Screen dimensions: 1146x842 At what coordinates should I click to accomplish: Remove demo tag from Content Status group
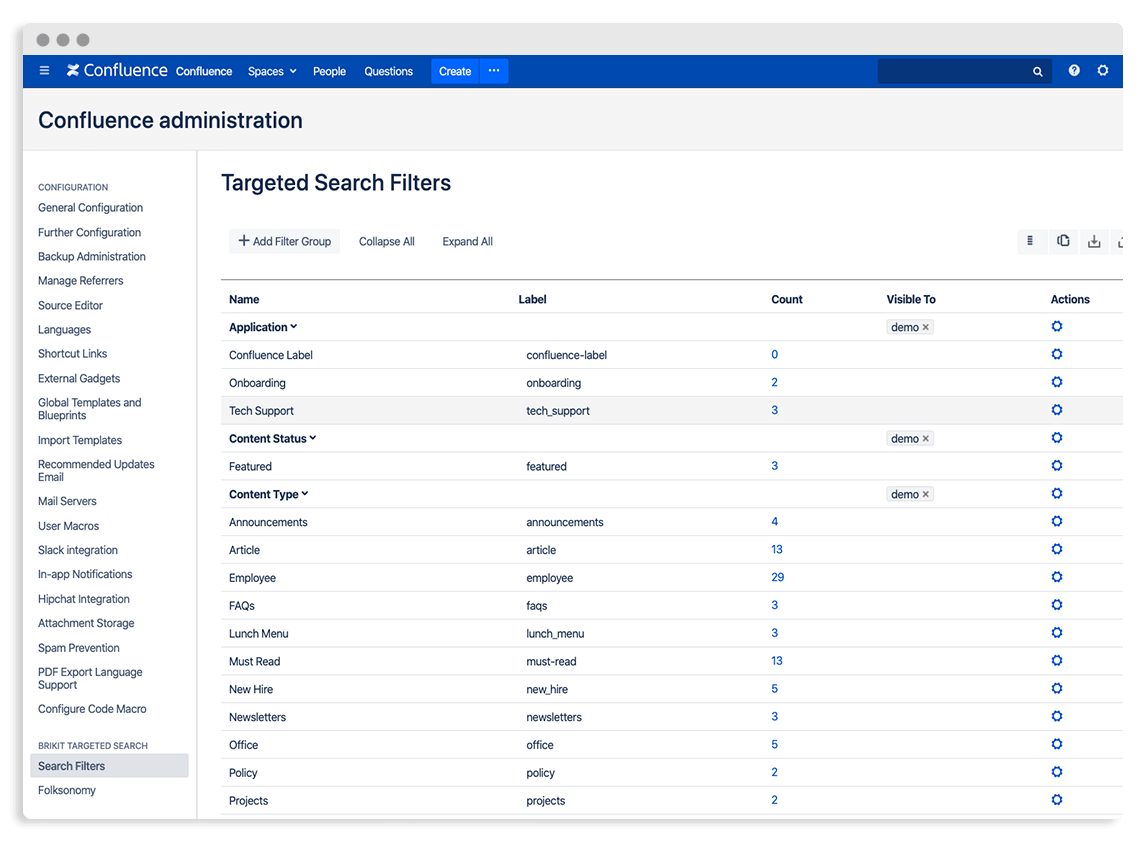click(x=926, y=439)
